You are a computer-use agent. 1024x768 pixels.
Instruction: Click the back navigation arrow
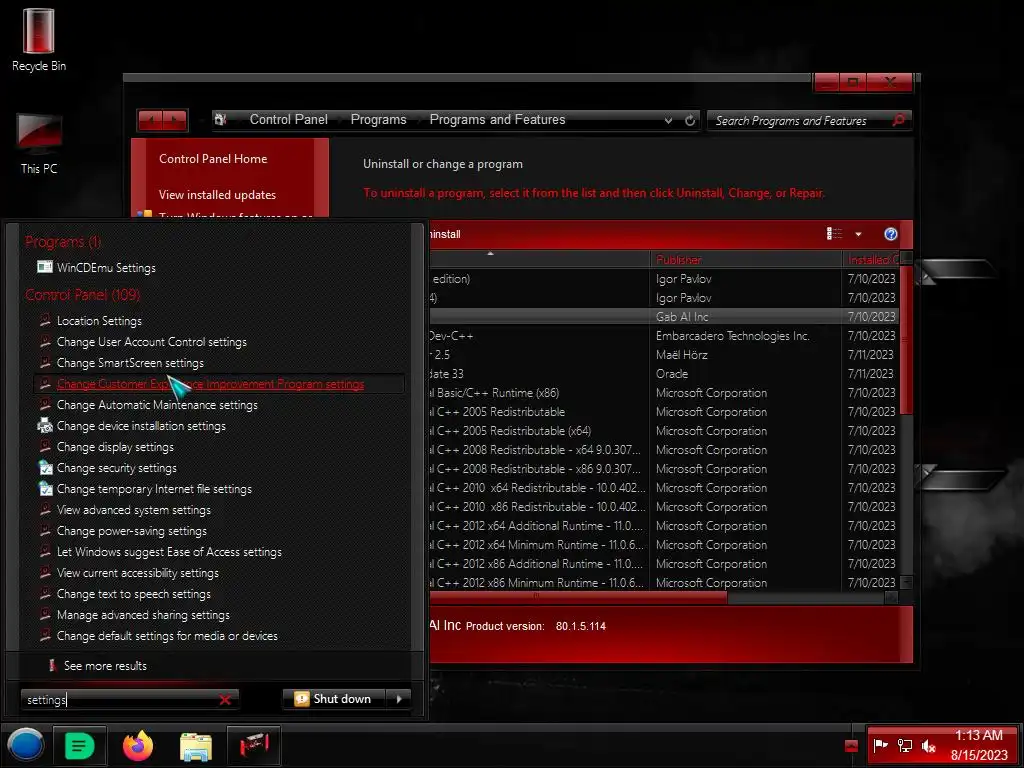pos(151,120)
